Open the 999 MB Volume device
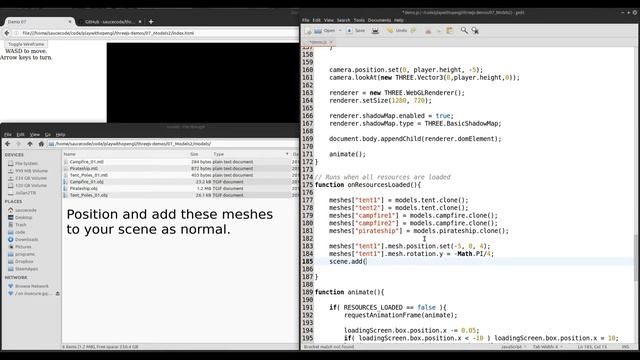The width and height of the screenshot is (640, 360). tap(31, 171)
